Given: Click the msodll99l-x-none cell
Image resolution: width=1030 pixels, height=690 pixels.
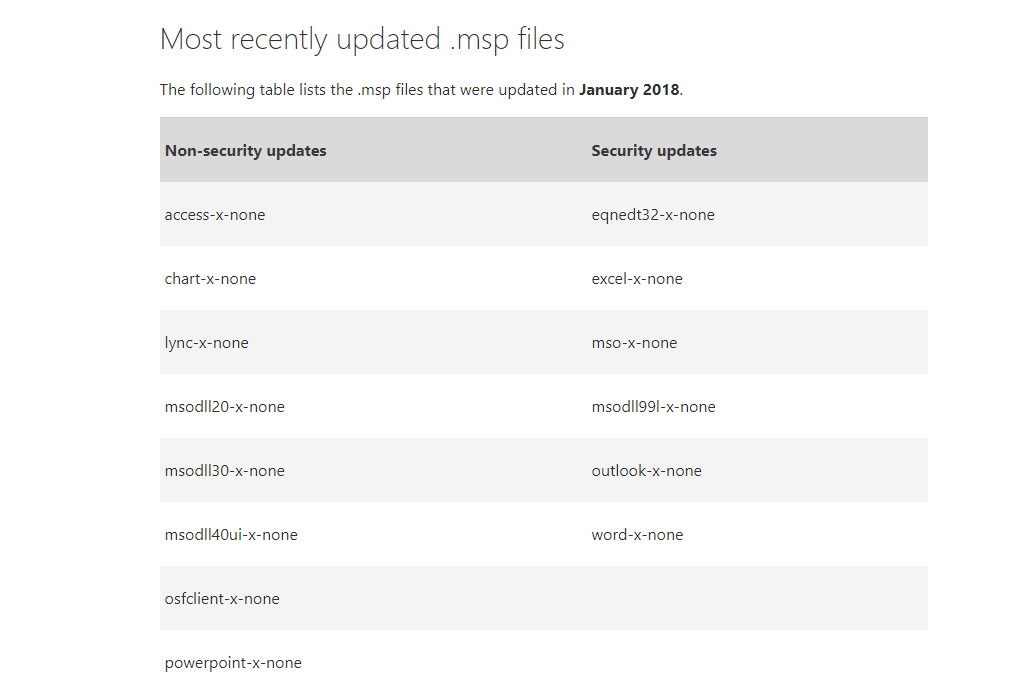Looking at the screenshot, I should click(653, 407).
